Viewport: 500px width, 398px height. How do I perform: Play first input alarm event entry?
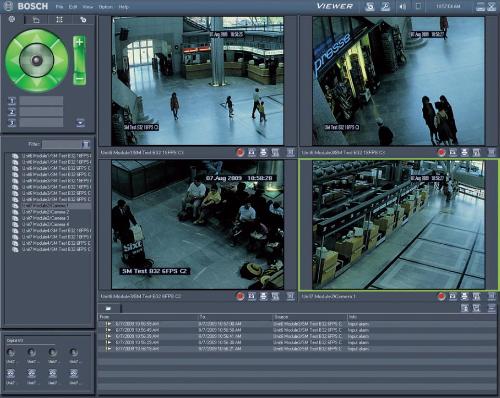[108, 324]
